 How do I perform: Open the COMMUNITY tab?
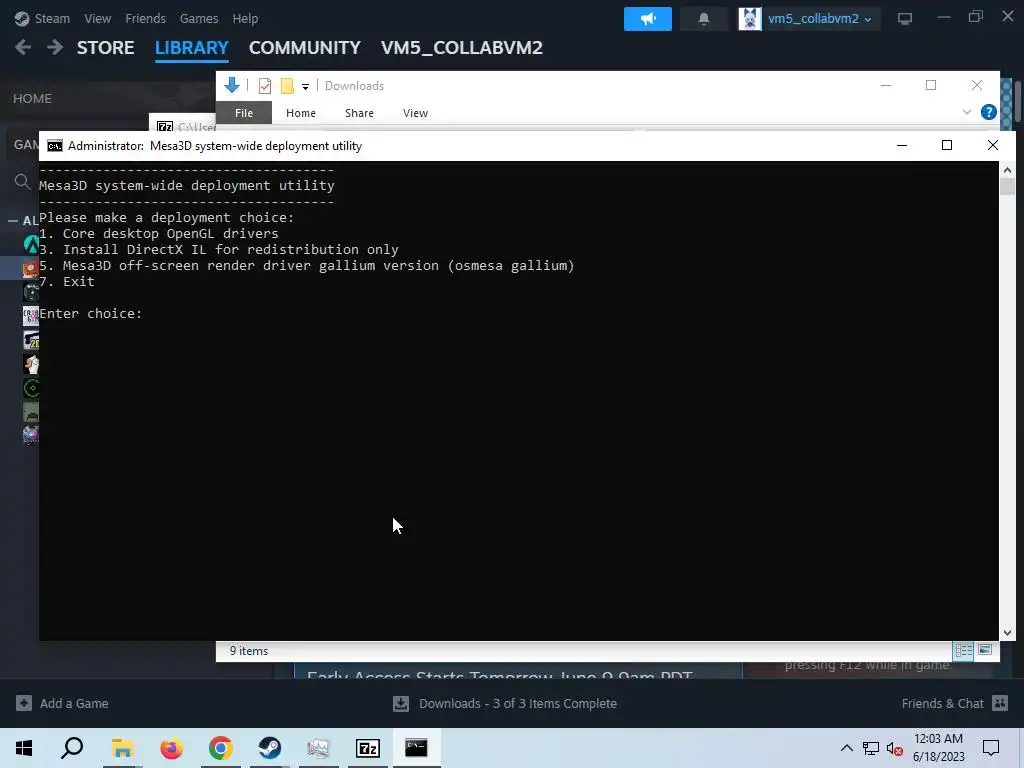click(304, 48)
